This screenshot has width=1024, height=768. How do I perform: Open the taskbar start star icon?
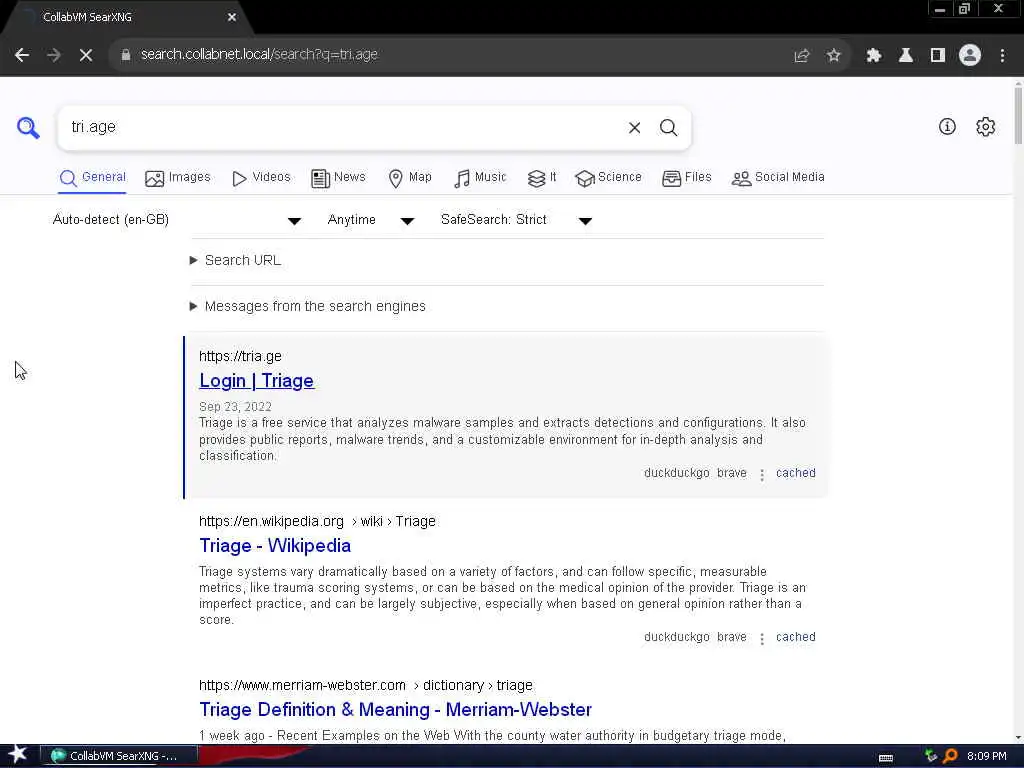(17, 755)
